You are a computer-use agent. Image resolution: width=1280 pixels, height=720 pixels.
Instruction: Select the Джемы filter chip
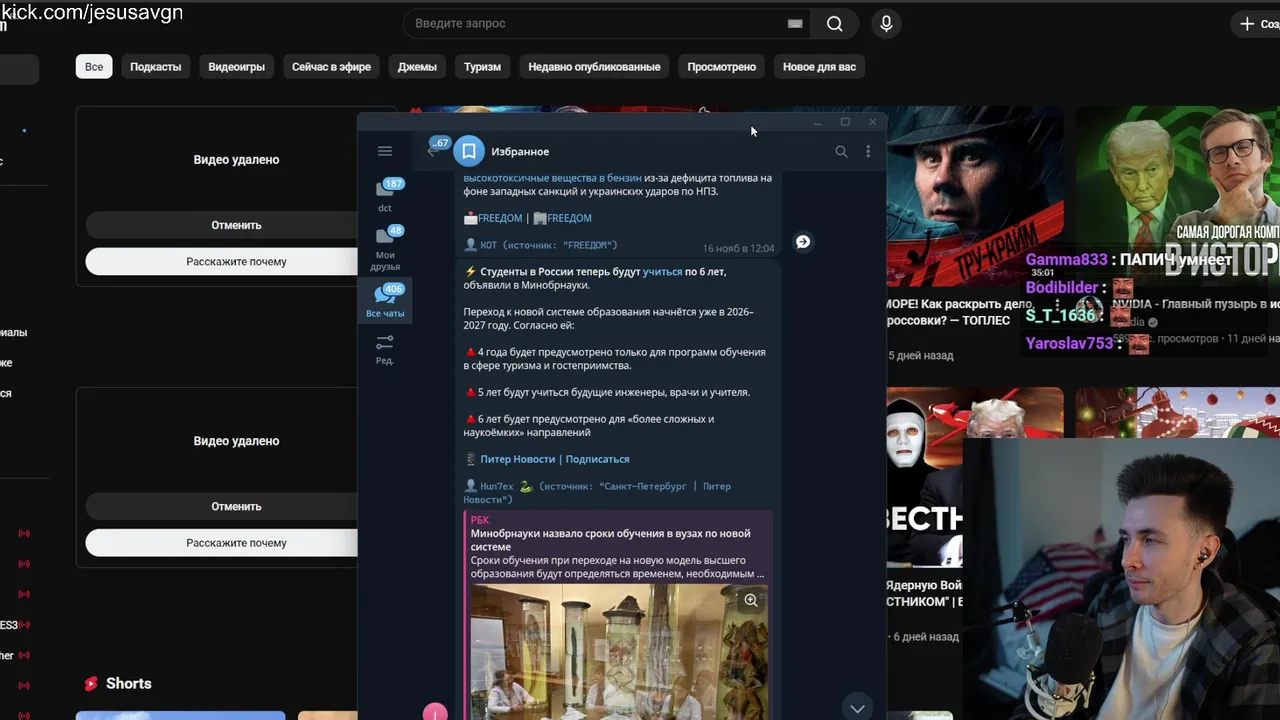coord(417,67)
